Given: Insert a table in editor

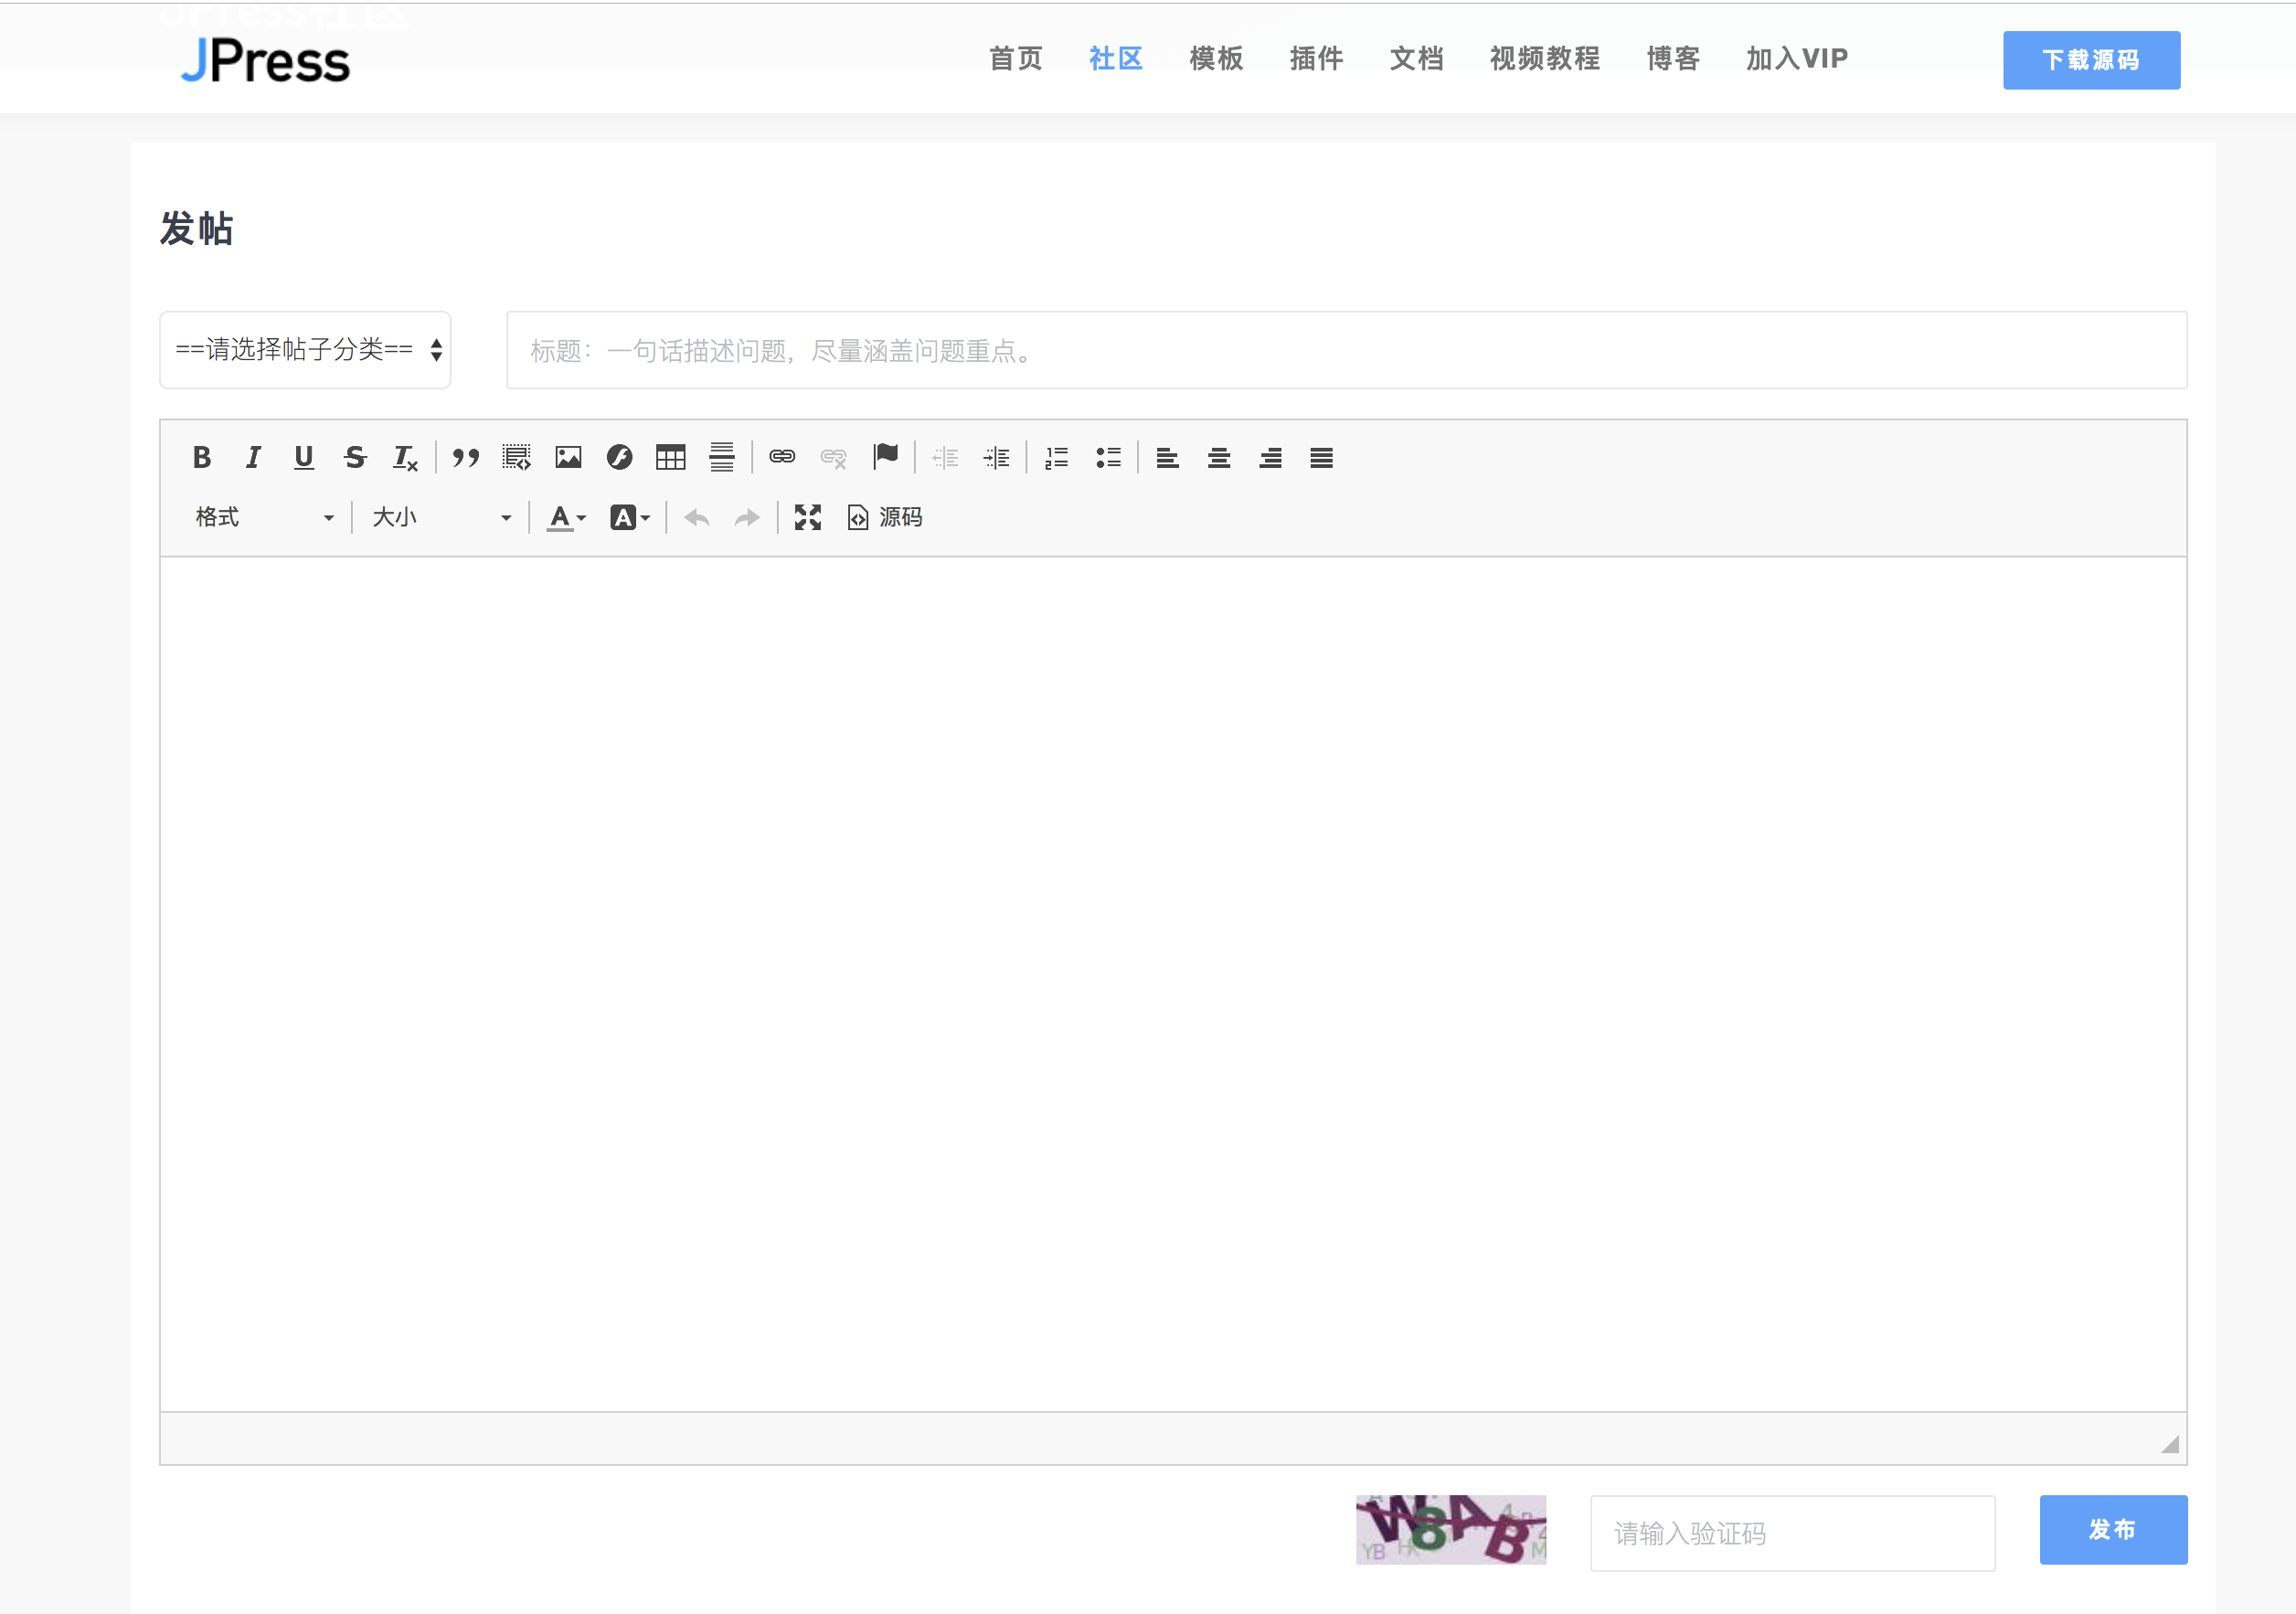Looking at the screenshot, I should 670,458.
